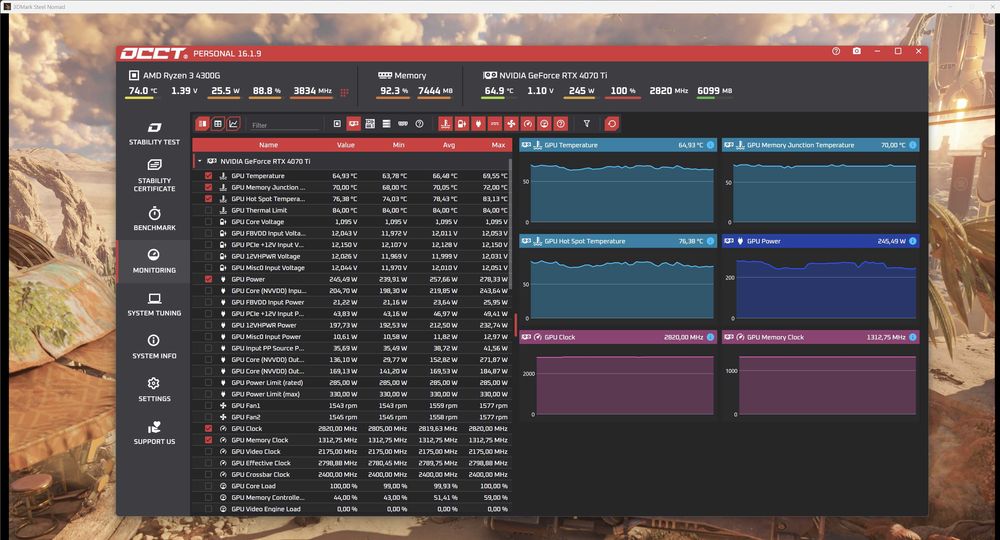Enable the GPU Thermal Limit checkbox
The width and height of the screenshot is (1000, 540).
tap(209, 210)
